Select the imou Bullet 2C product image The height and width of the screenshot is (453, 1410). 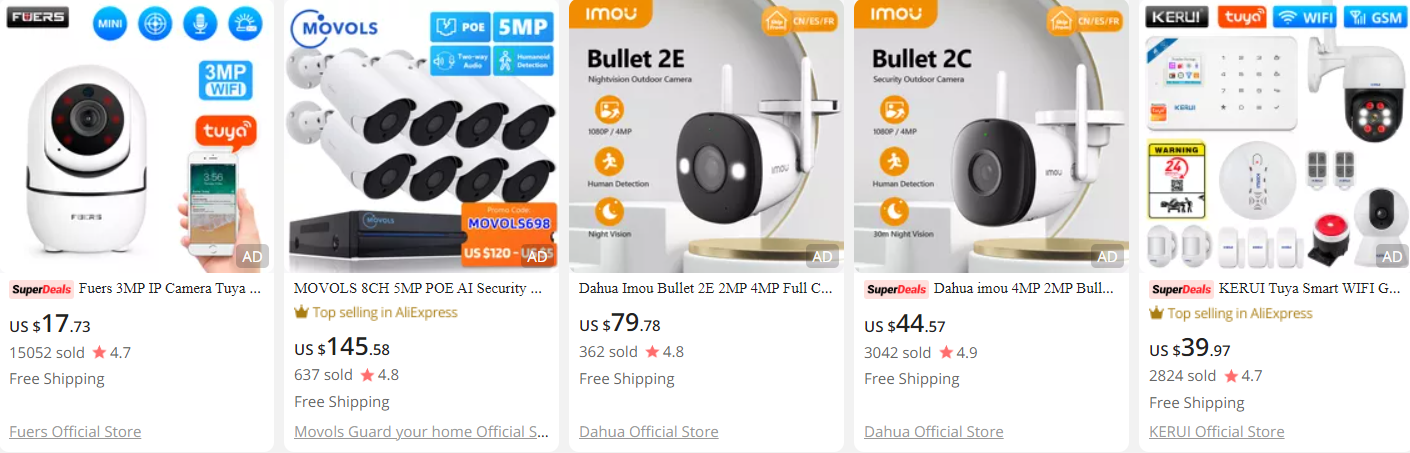(991, 136)
